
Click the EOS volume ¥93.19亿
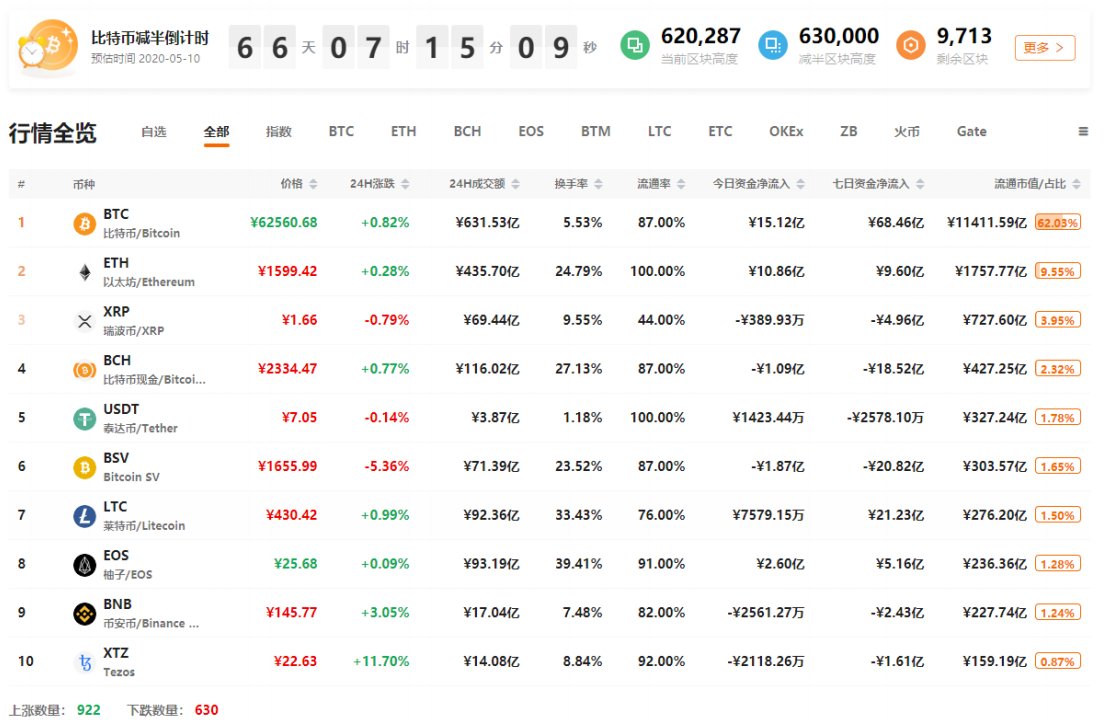pos(491,564)
